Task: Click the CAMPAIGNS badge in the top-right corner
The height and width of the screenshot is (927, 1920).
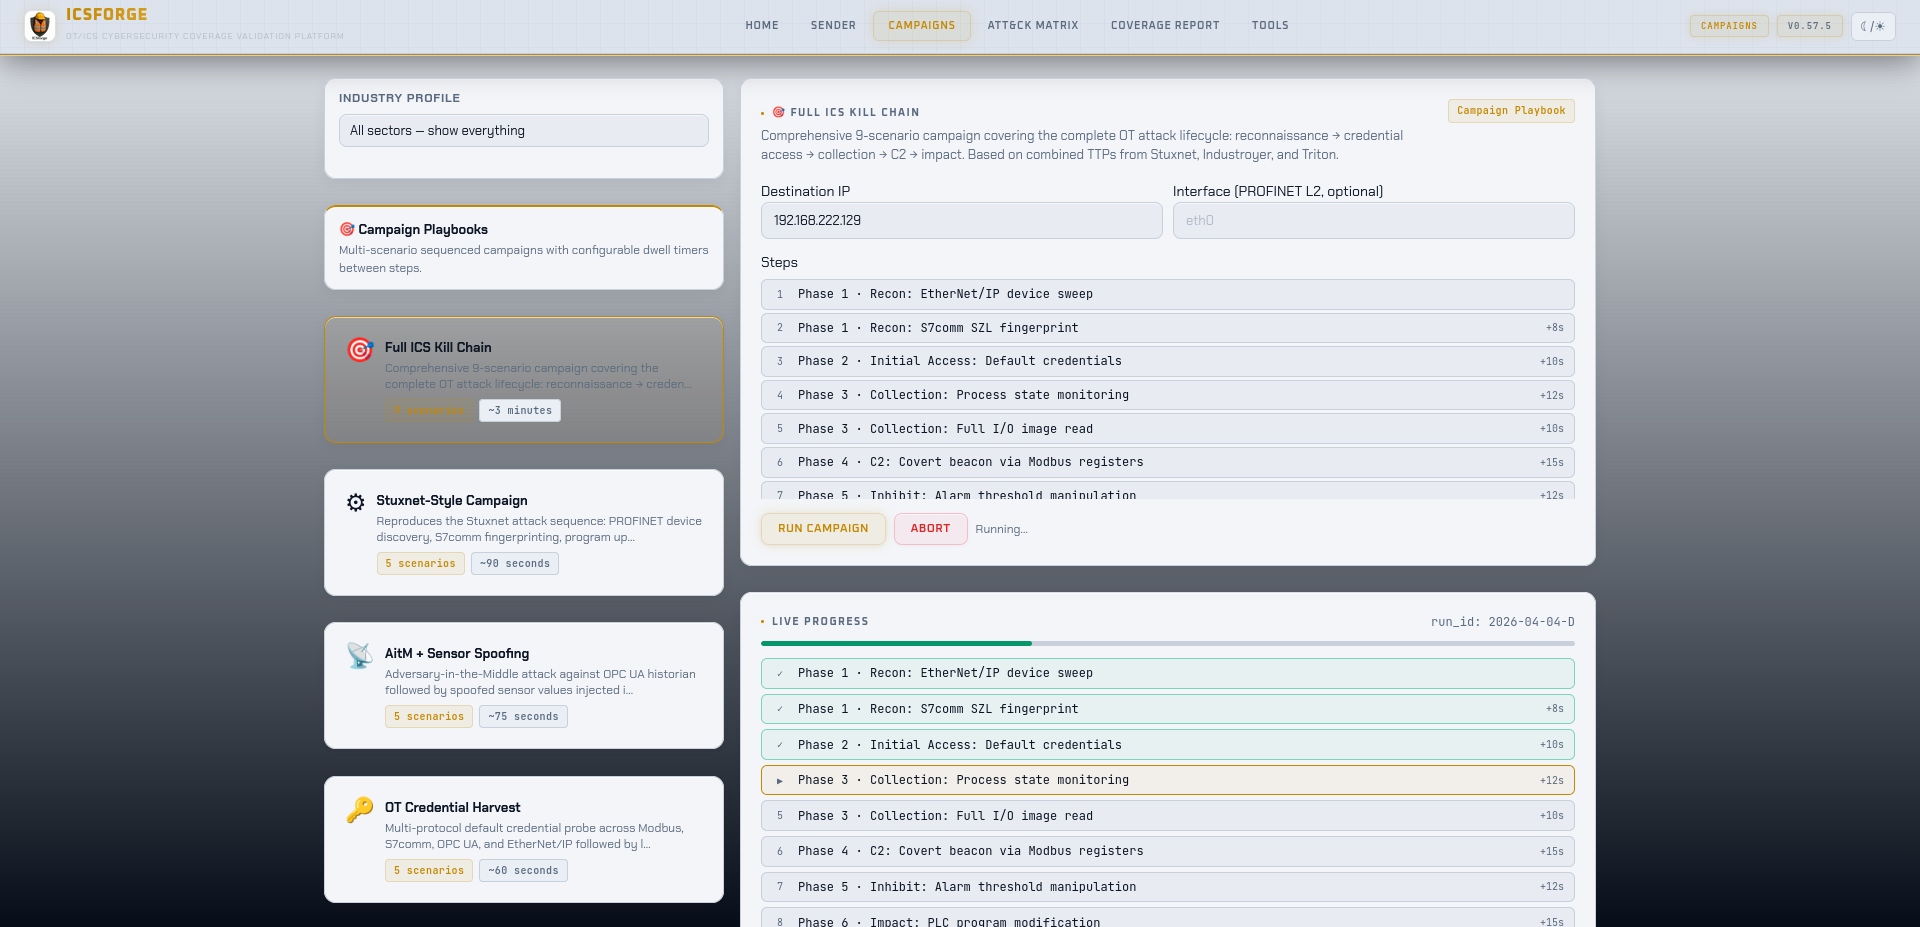Action: [1728, 26]
